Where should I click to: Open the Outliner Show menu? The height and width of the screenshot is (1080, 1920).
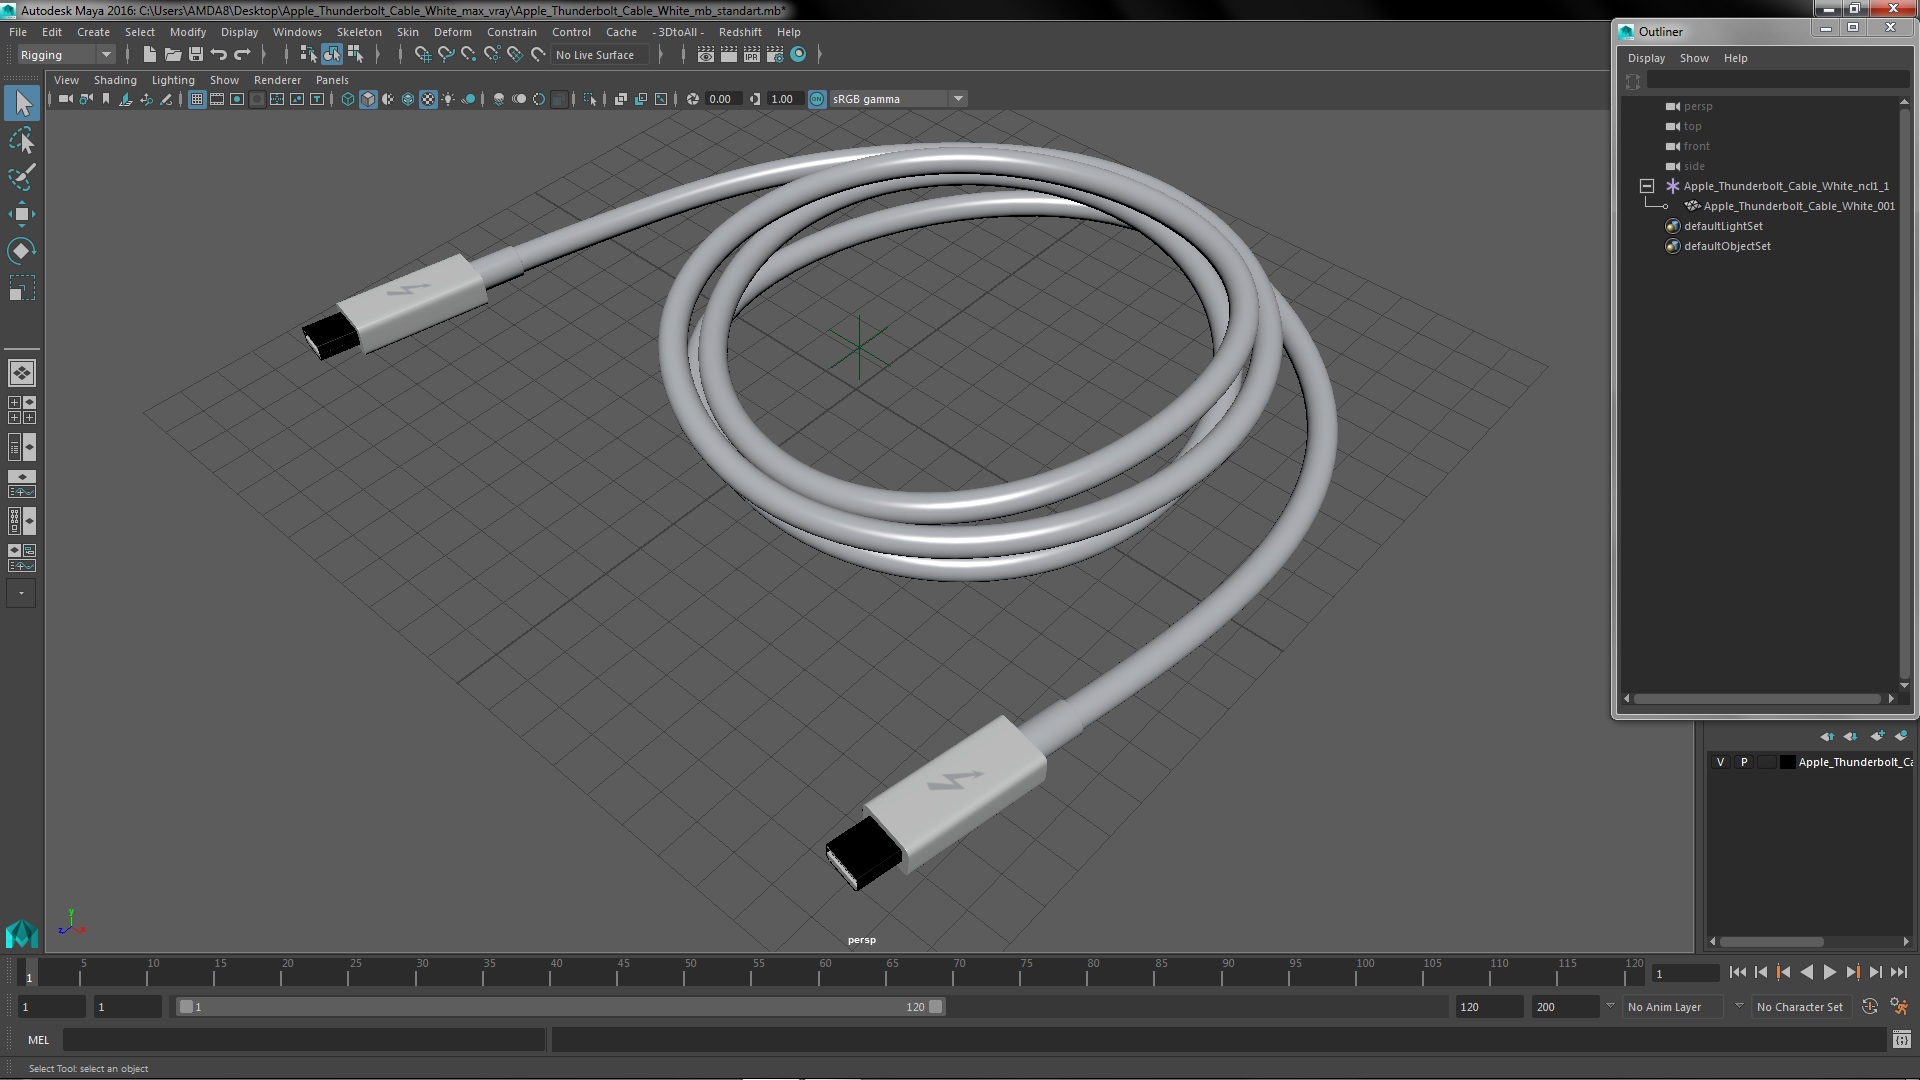click(x=1694, y=58)
